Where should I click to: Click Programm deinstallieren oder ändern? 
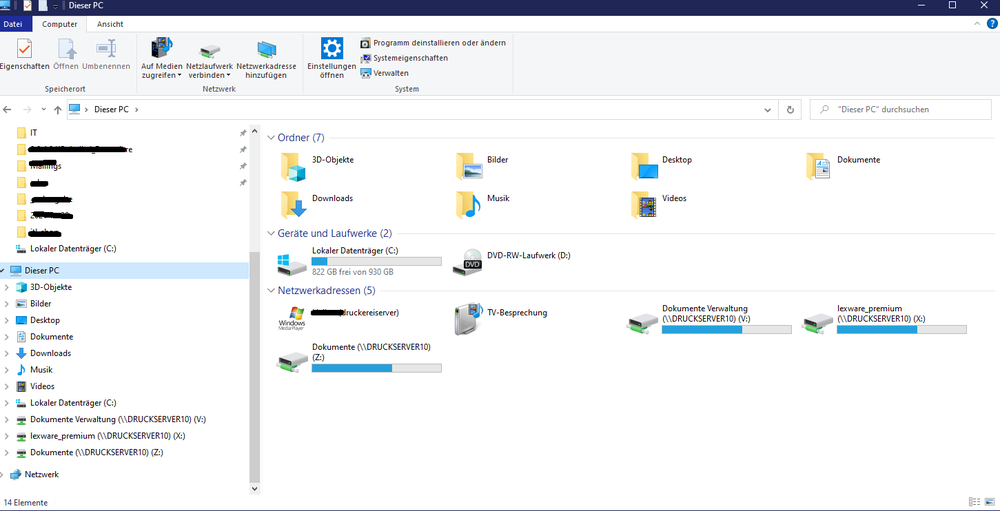point(438,43)
